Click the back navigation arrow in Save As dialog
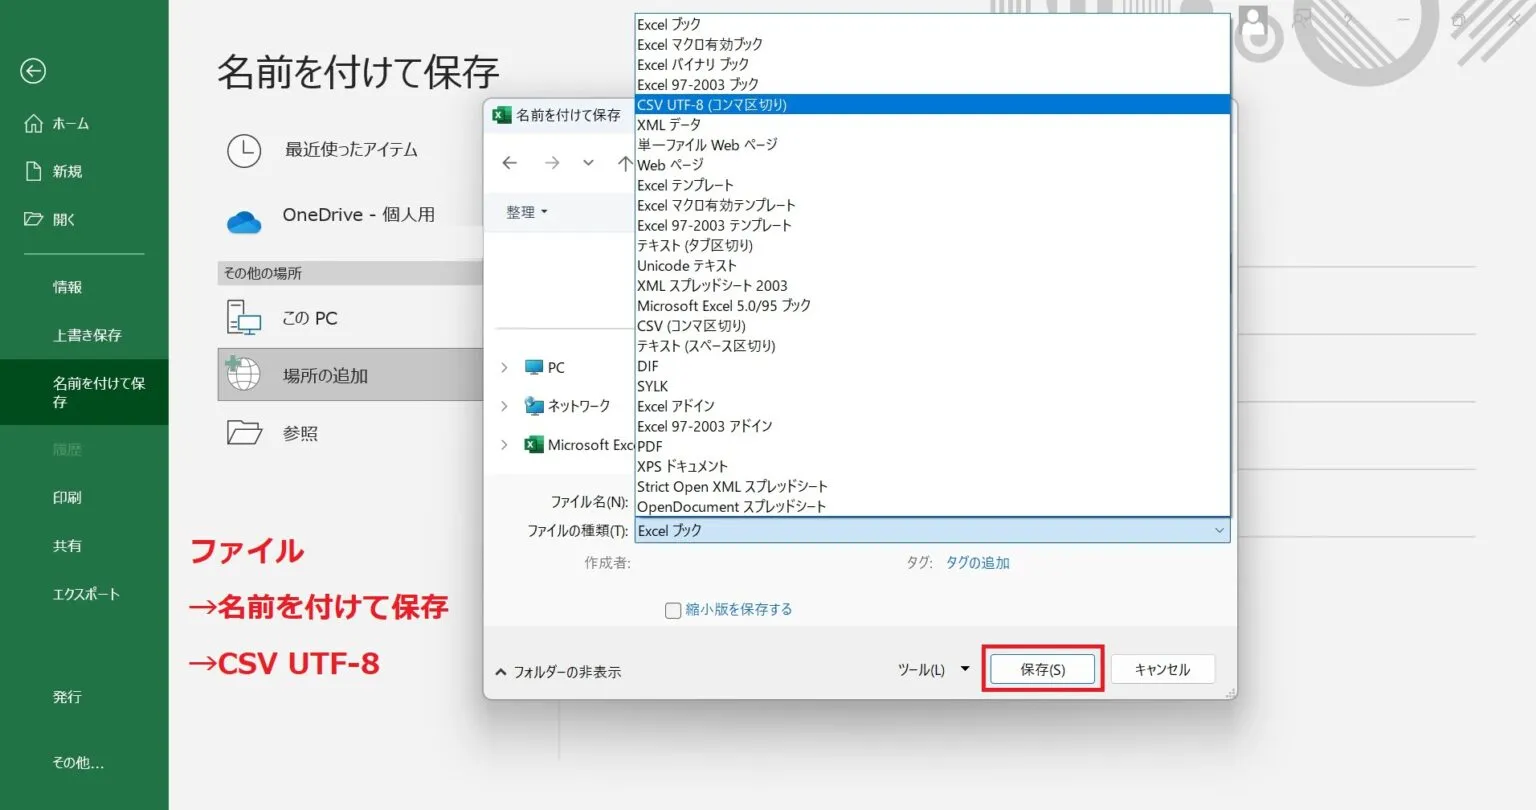Viewport: 1536px width, 810px height. pyautogui.click(x=510, y=163)
